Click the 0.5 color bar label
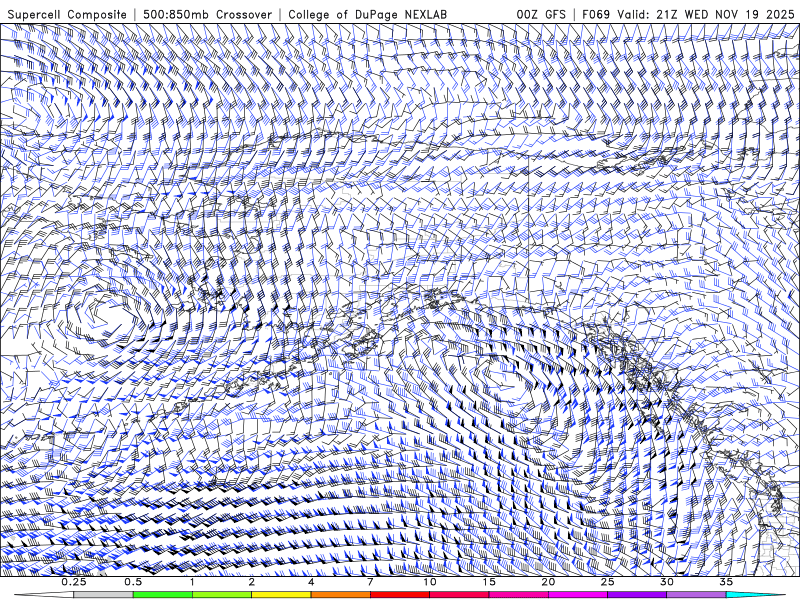Screen dimensions: 800x600 point(133,582)
